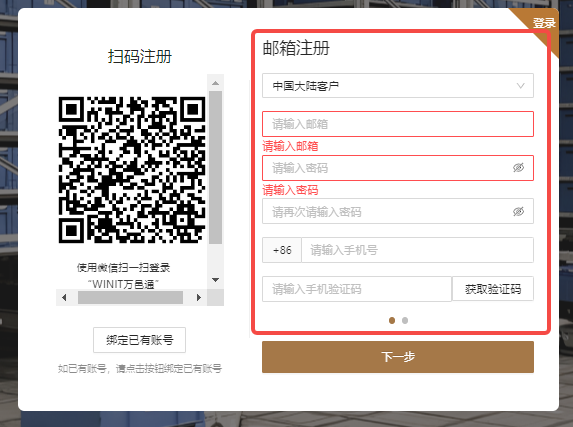
Task: Click the 请输入手机号 phone number field
Action: point(417,250)
